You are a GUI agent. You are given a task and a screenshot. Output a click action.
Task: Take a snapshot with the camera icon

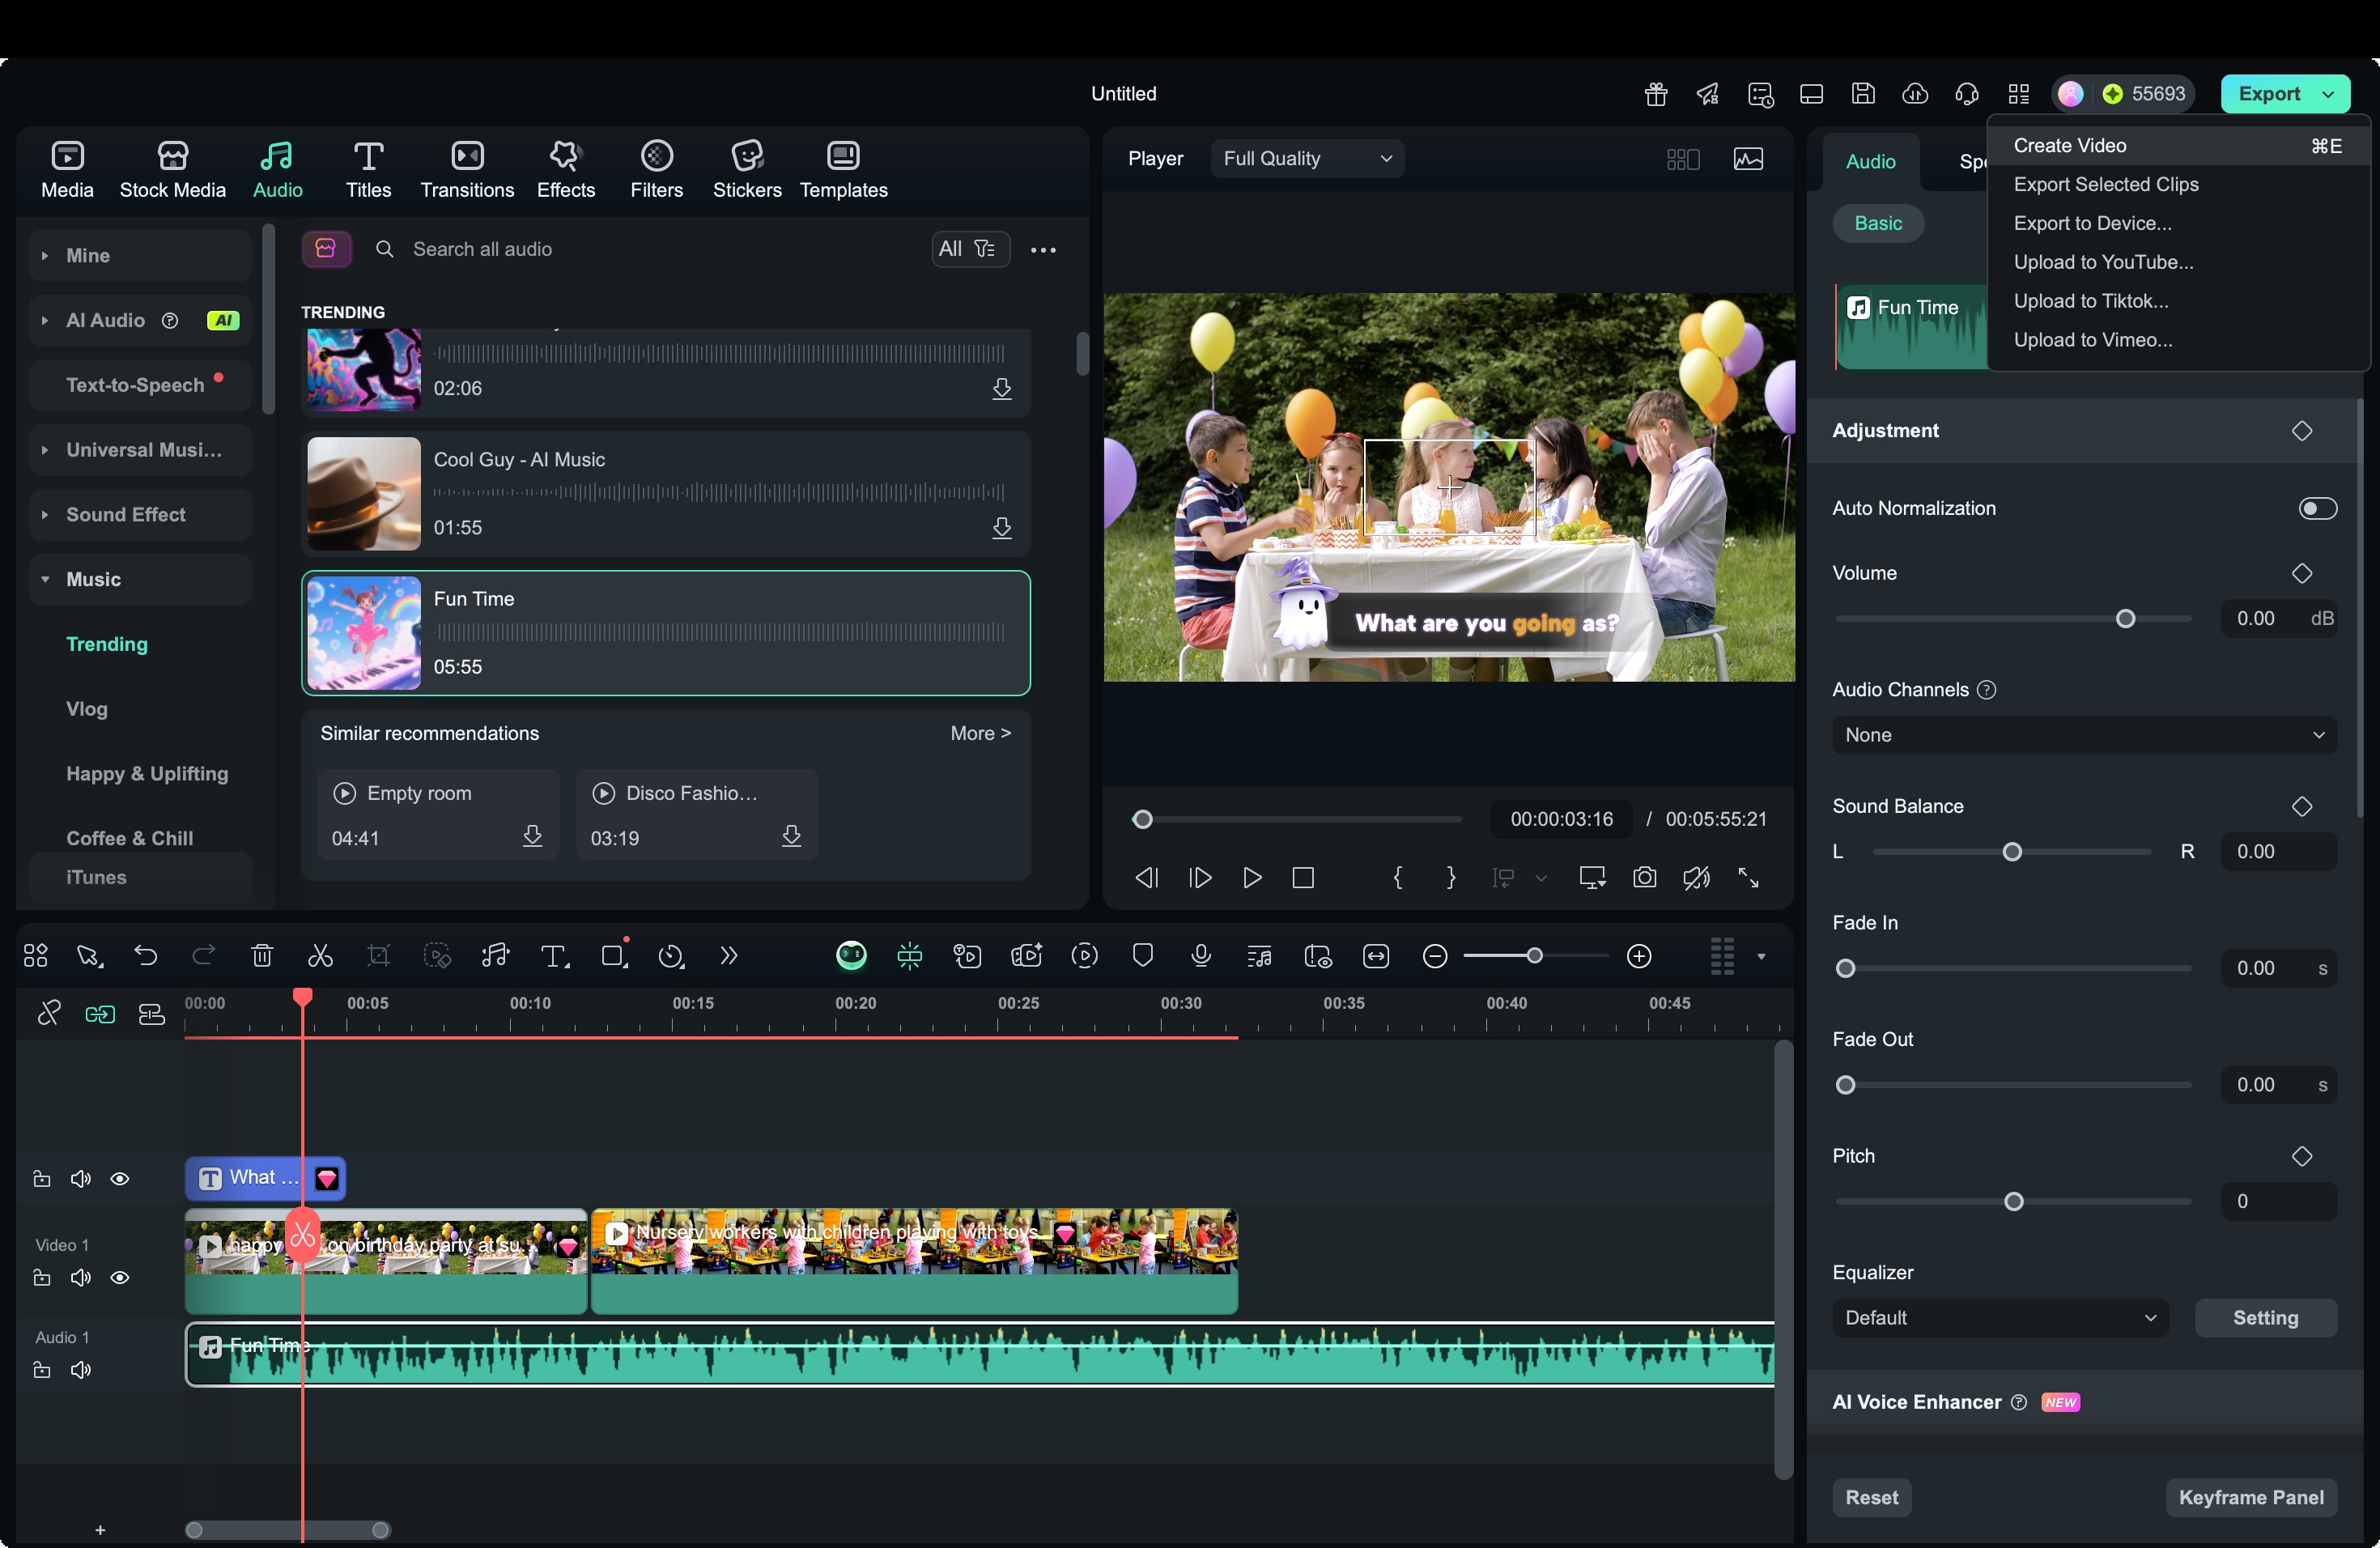tap(1644, 878)
